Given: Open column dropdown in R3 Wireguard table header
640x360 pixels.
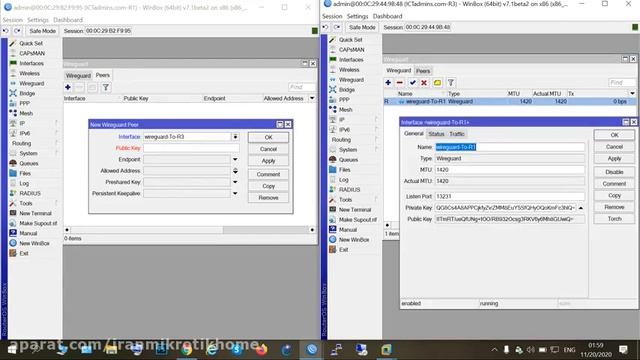Looking at the screenshot, I should click(x=632, y=93).
